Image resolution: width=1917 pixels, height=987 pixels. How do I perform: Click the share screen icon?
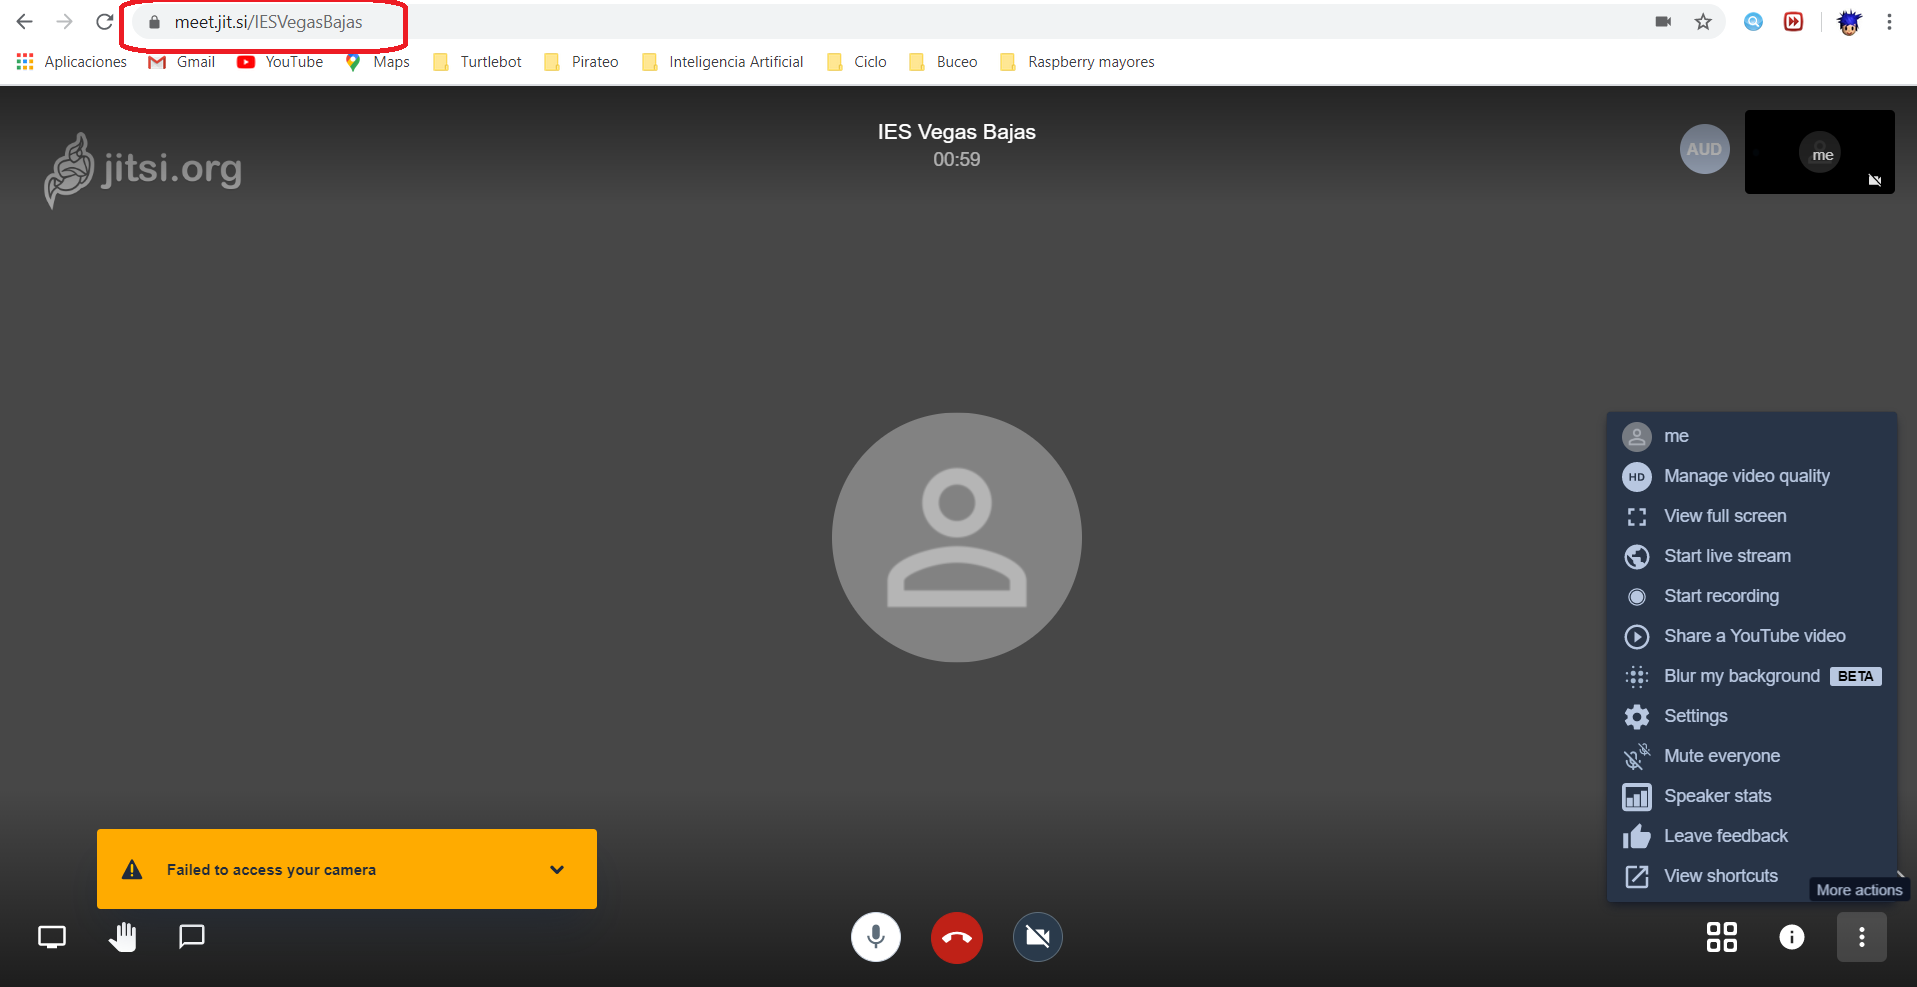pos(52,937)
